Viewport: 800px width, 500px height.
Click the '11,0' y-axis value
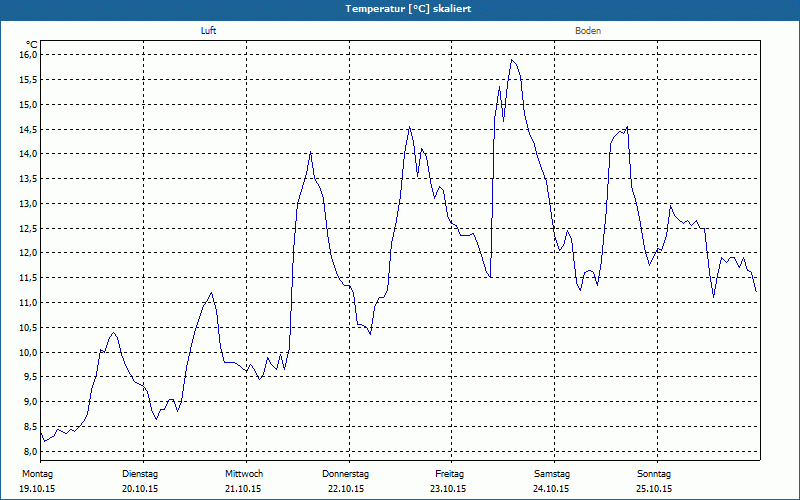pyautogui.click(x=29, y=303)
